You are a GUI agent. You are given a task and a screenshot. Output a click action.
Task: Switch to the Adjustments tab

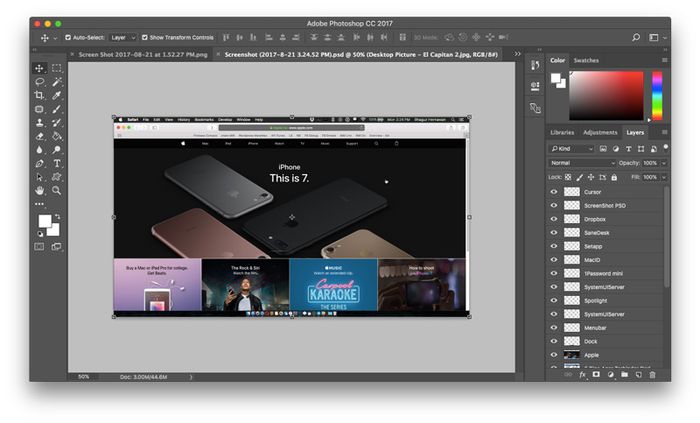click(x=600, y=132)
